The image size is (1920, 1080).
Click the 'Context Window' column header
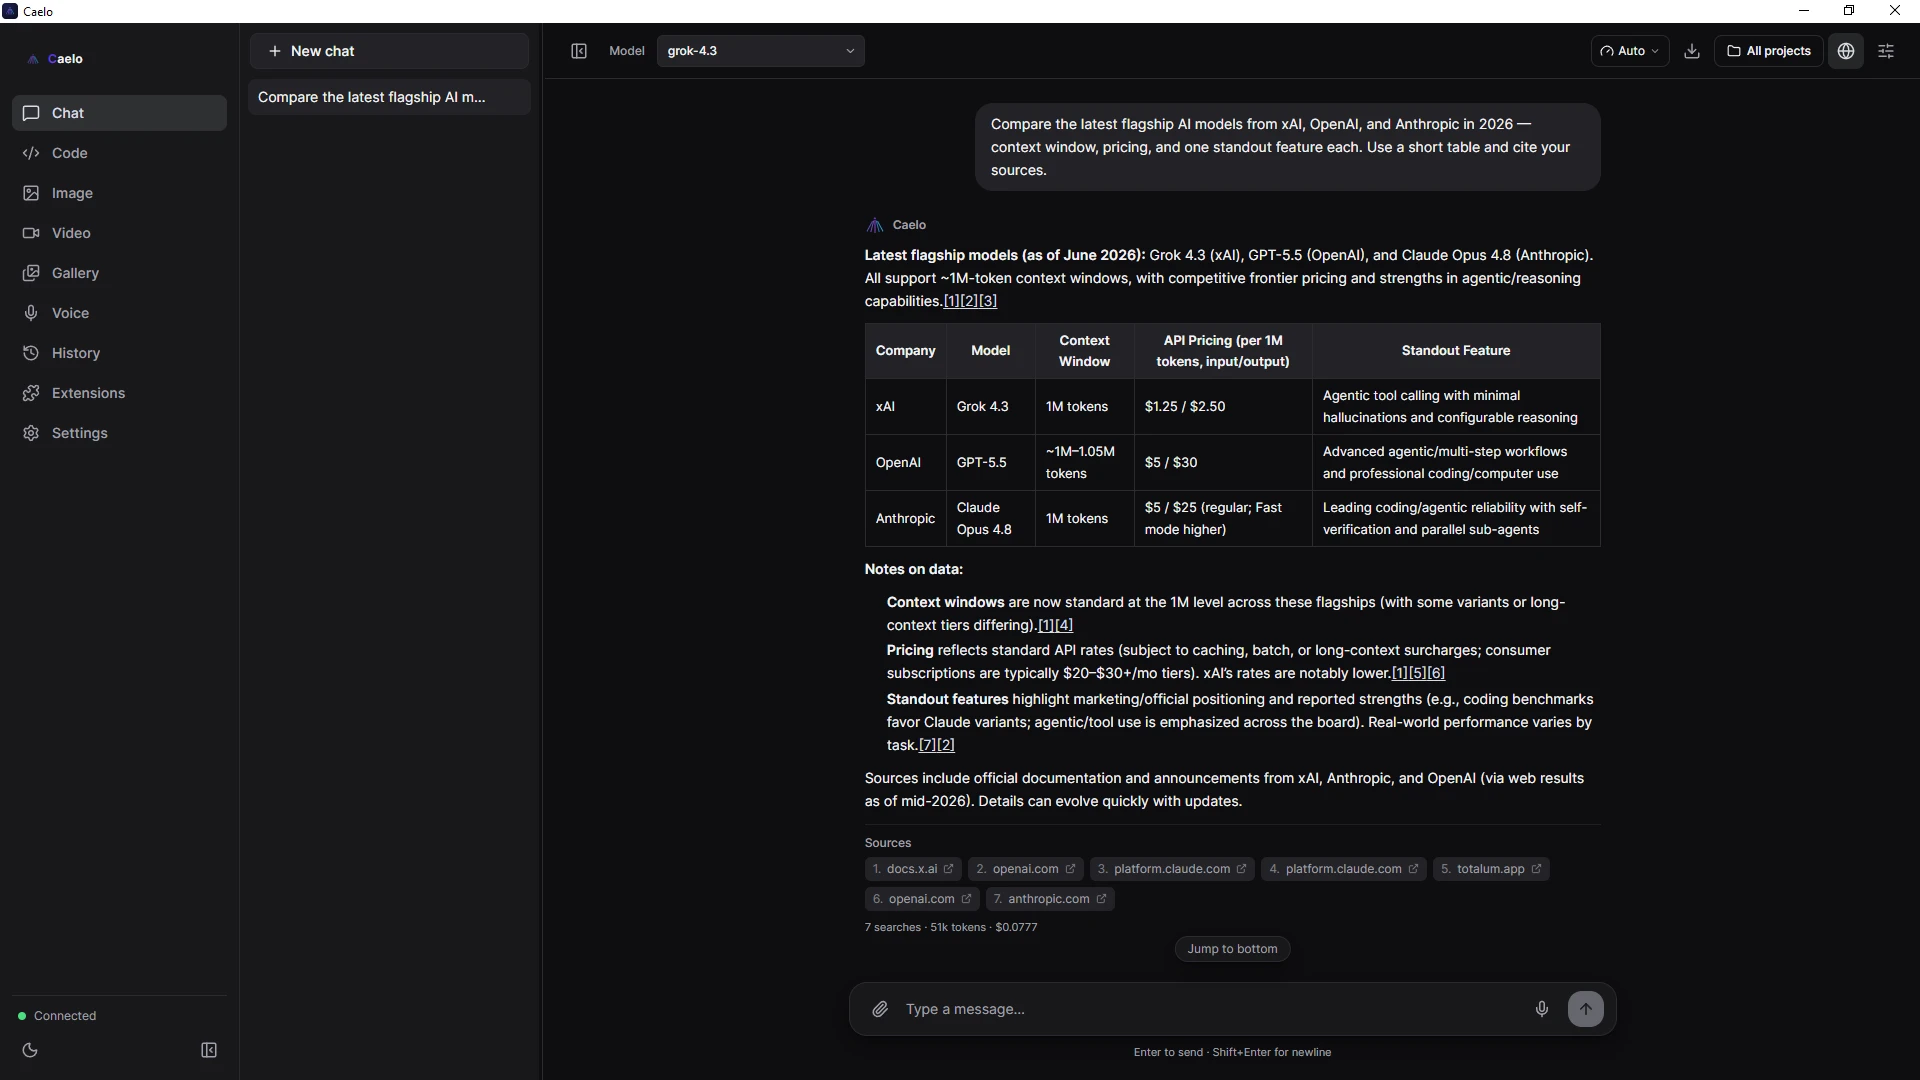(1084, 351)
